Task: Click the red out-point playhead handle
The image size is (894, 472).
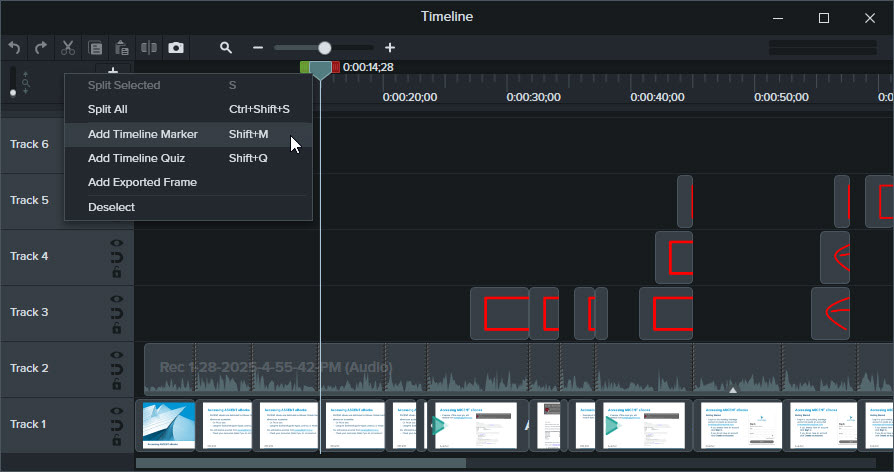Action: click(336, 67)
